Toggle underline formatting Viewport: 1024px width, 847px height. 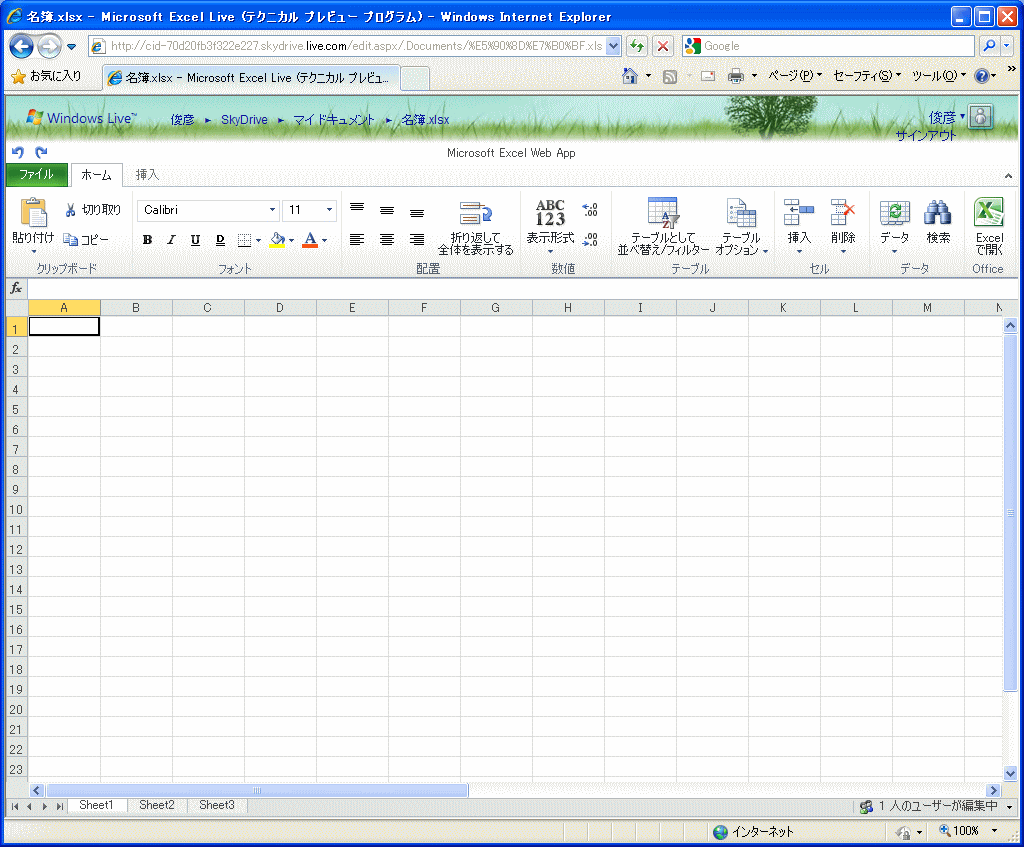point(195,240)
